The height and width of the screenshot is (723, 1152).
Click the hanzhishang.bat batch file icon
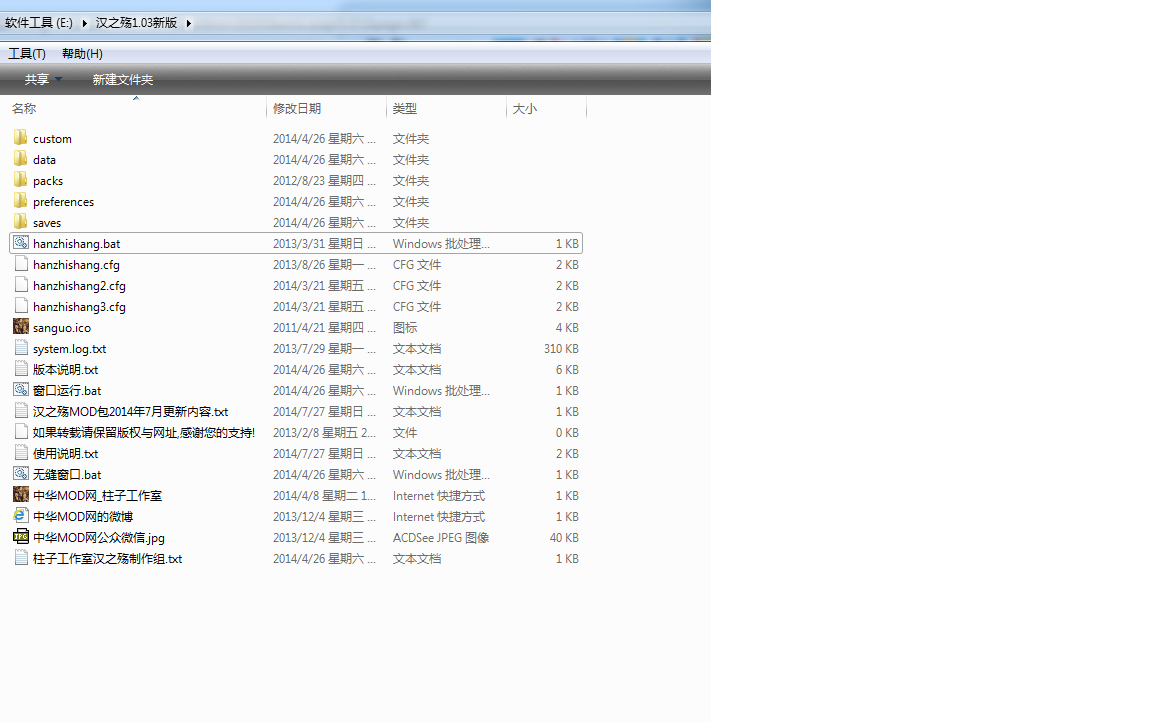click(20, 243)
